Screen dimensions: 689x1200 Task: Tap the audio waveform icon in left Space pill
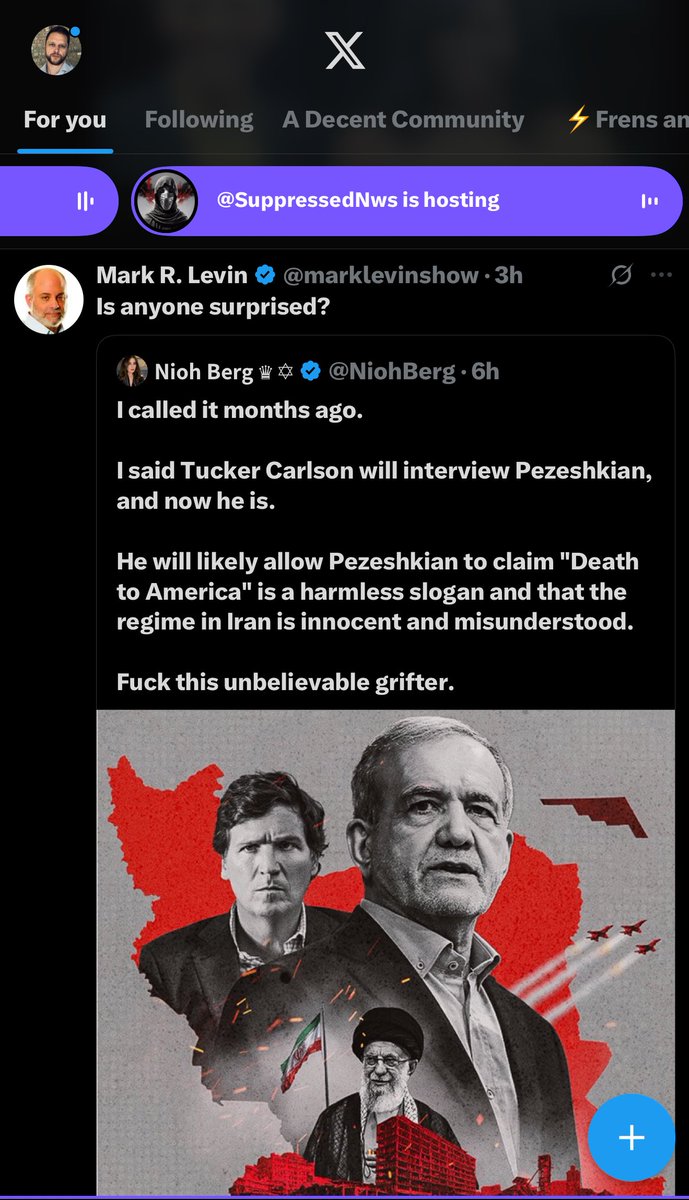[86, 201]
